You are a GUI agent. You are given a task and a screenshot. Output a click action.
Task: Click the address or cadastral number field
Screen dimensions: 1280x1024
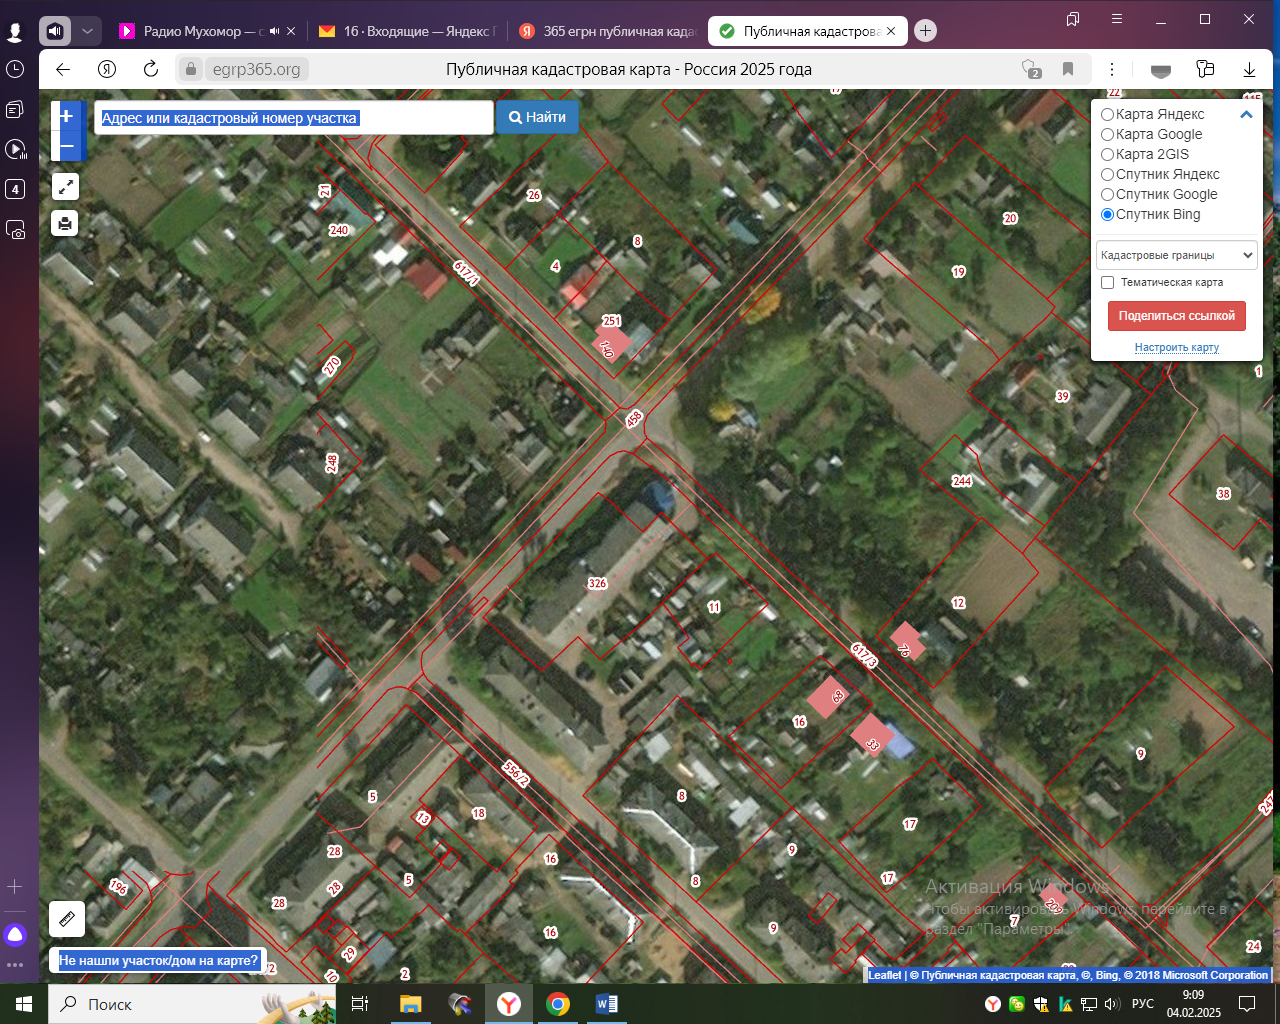point(294,118)
